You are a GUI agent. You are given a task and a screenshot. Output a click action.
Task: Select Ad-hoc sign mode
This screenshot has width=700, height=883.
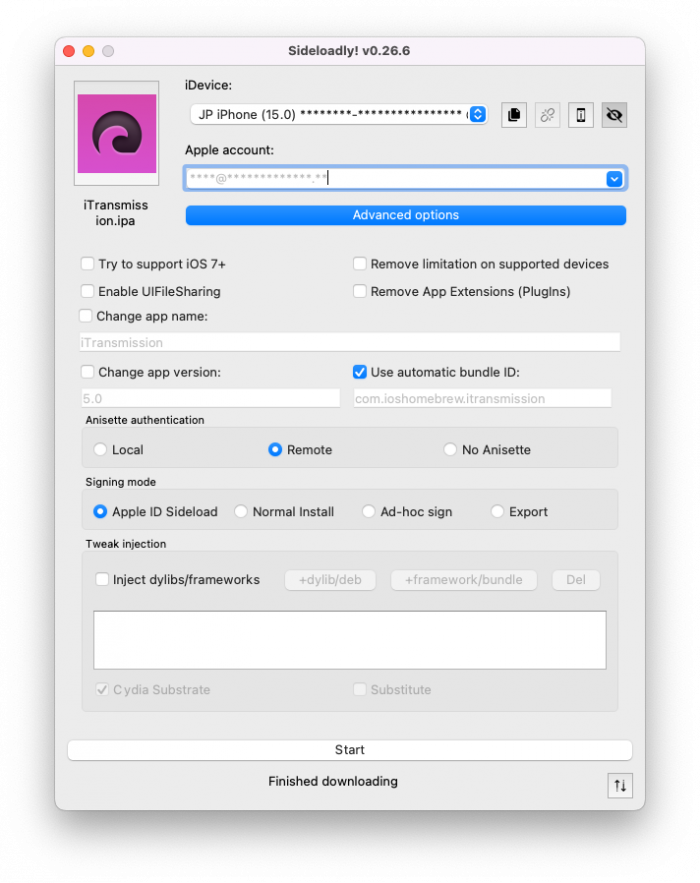[x=368, y=511]
